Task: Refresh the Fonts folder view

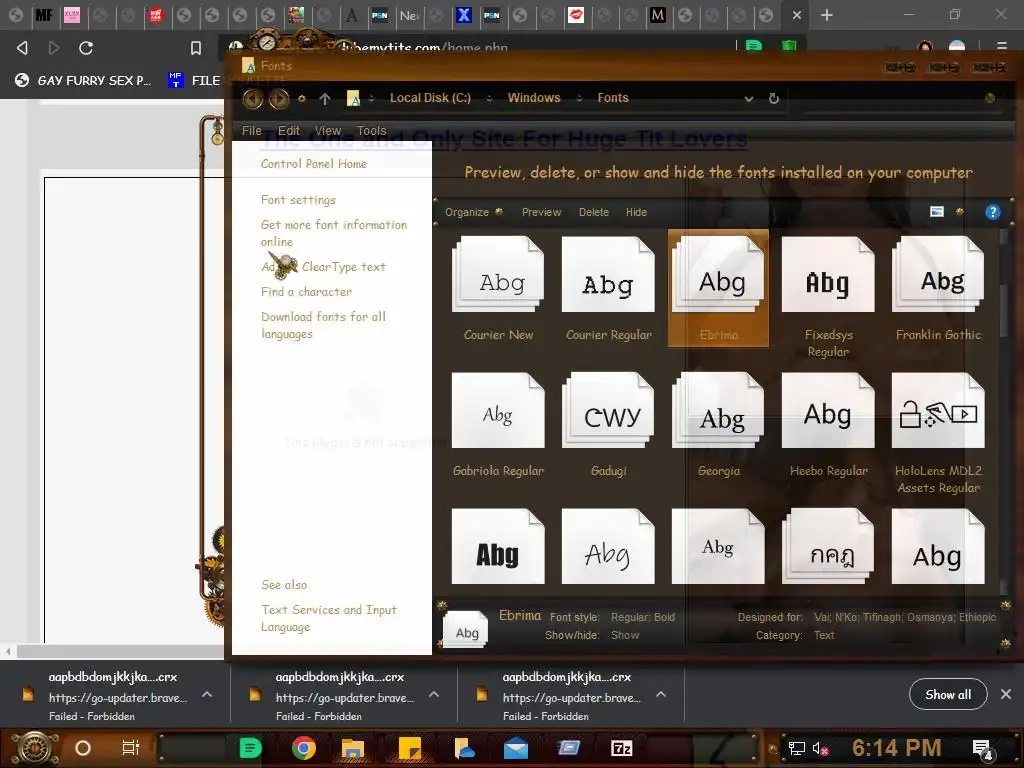Action: (x=774, y=99)
